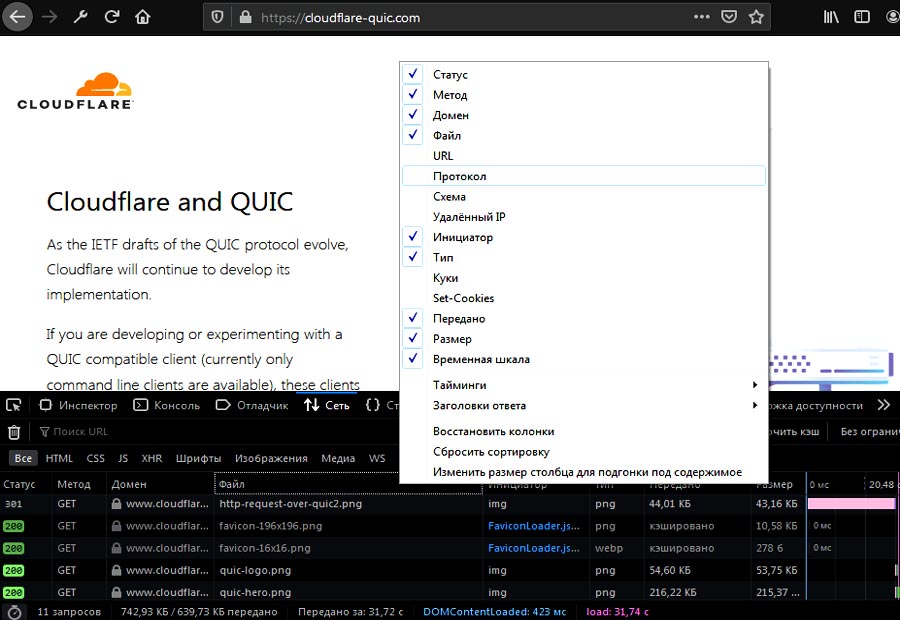Viewport: 900px width, 620px height.
Task: Click padlock icon in quic-logo.png row
Action: coord(116,571)
